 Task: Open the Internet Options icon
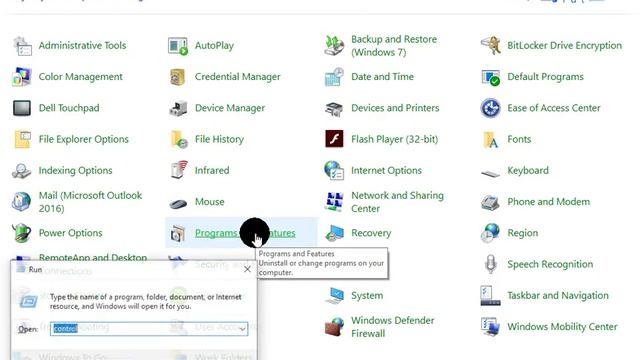(334, 171)
